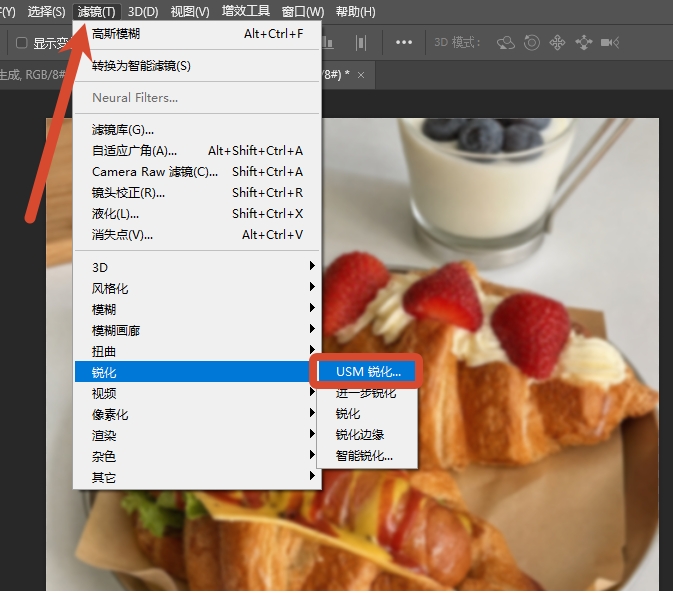Open Camera Raw 滤镜(C)...

click(197, 172)
